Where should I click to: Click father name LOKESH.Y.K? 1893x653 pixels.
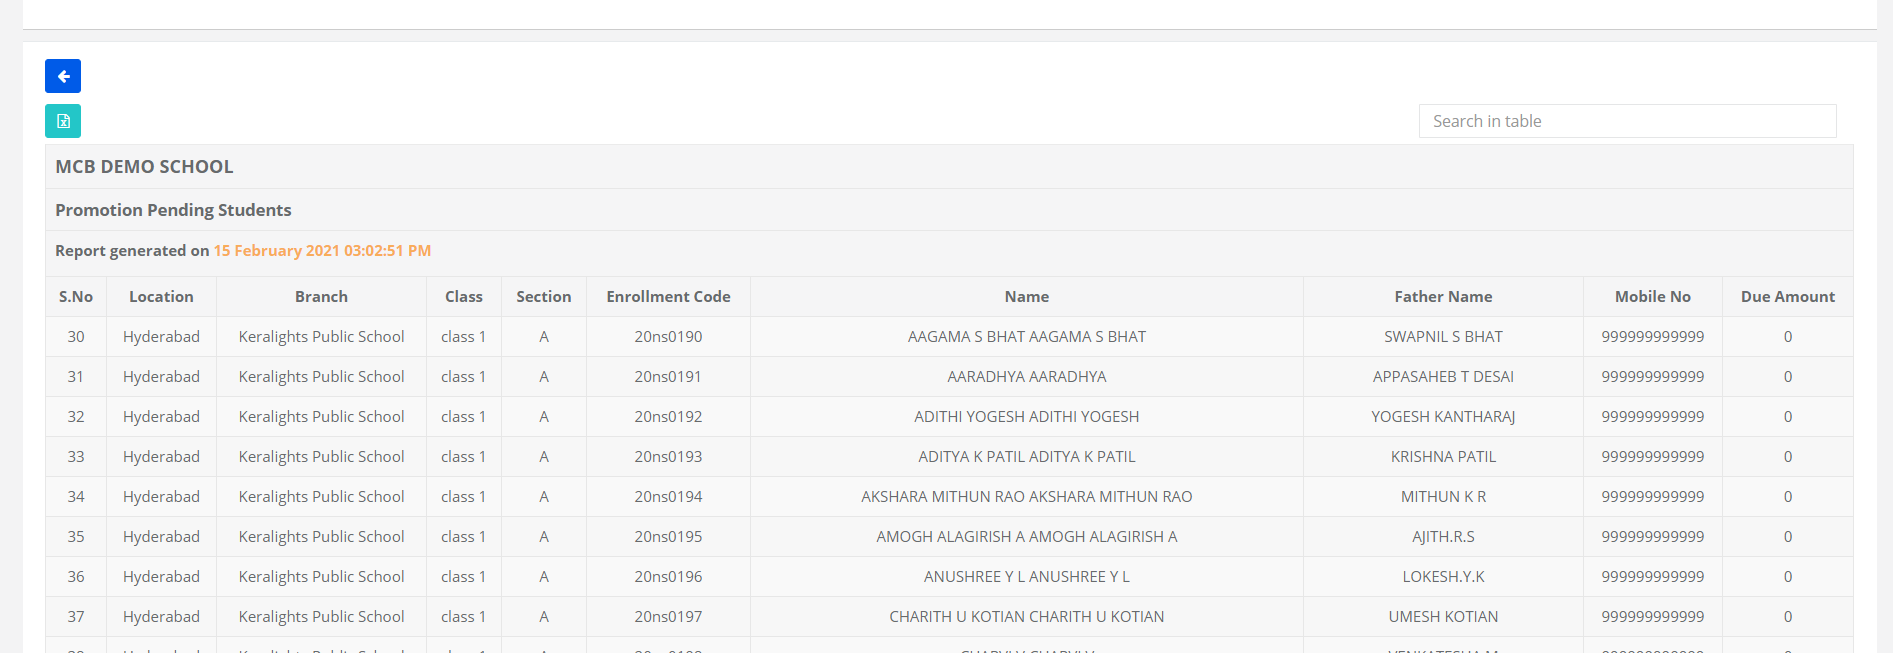click(1443, 577)
